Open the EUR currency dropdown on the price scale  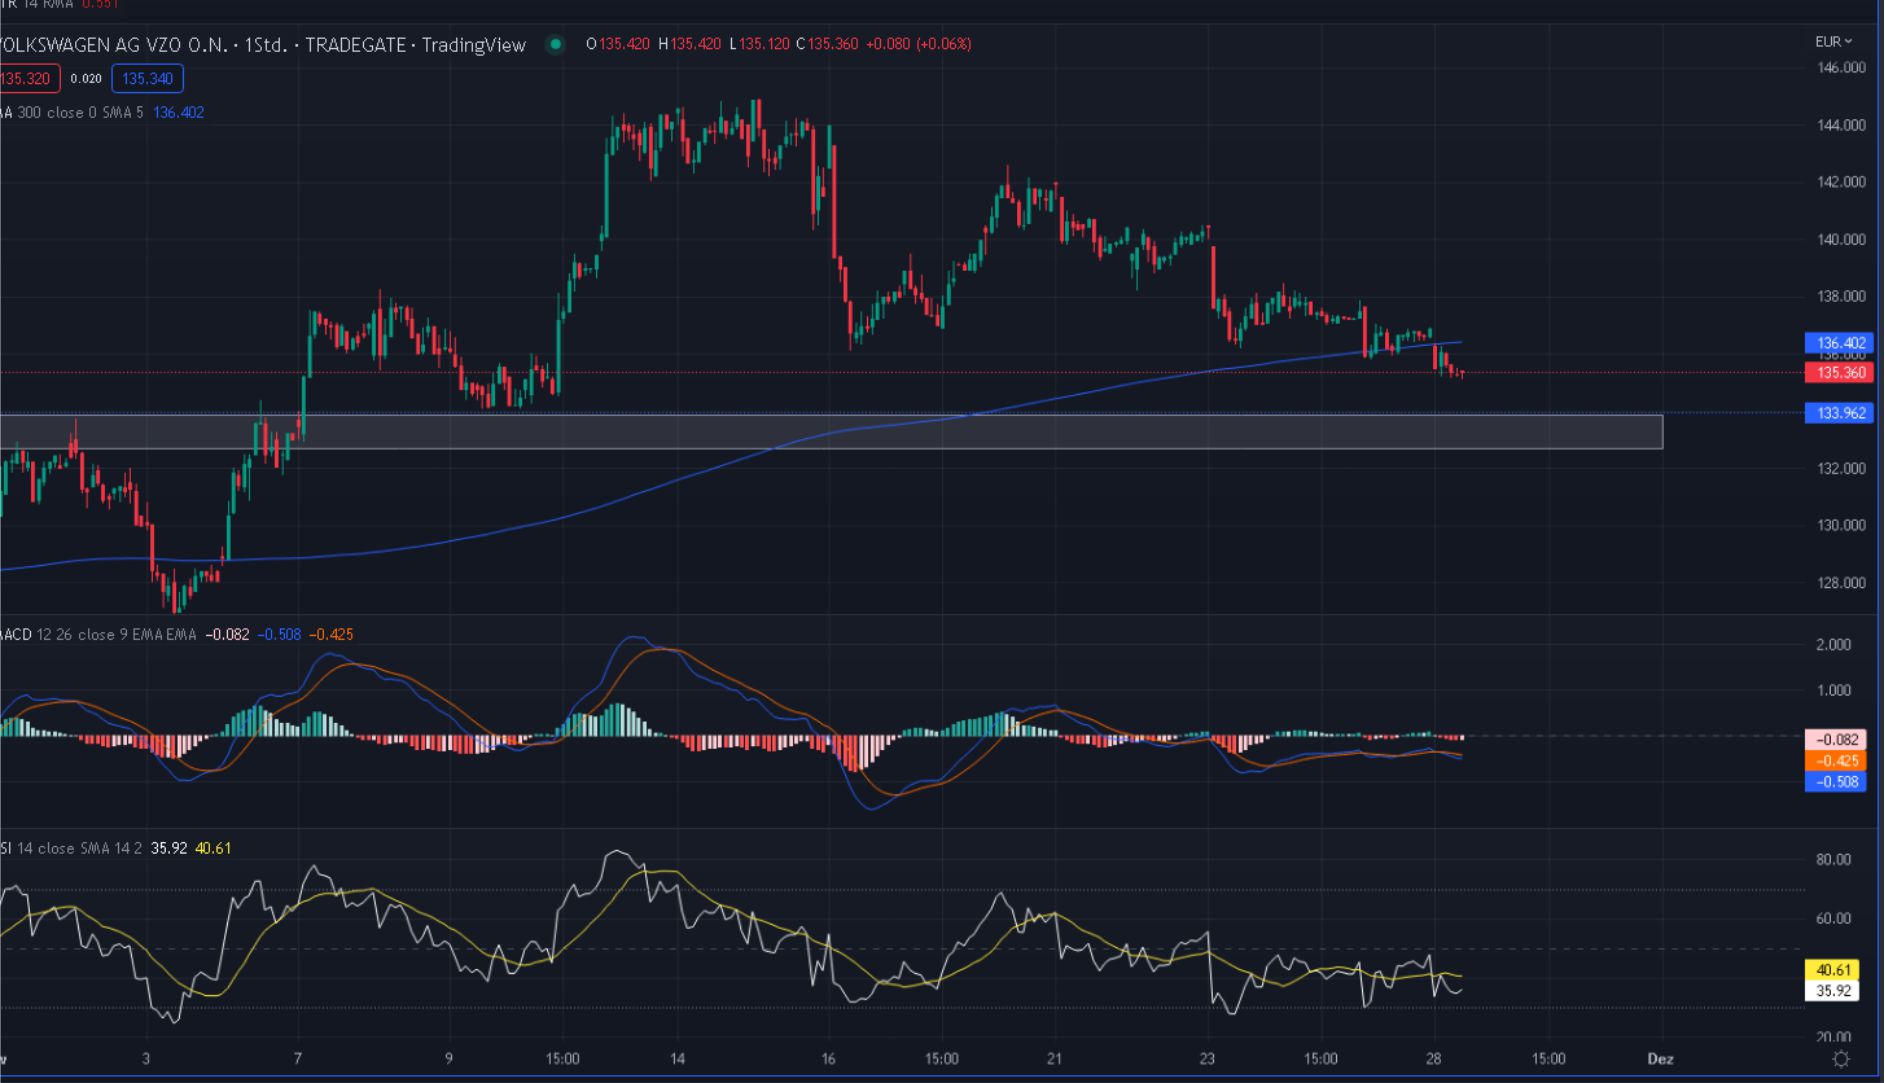click(x=1833, y=42)
